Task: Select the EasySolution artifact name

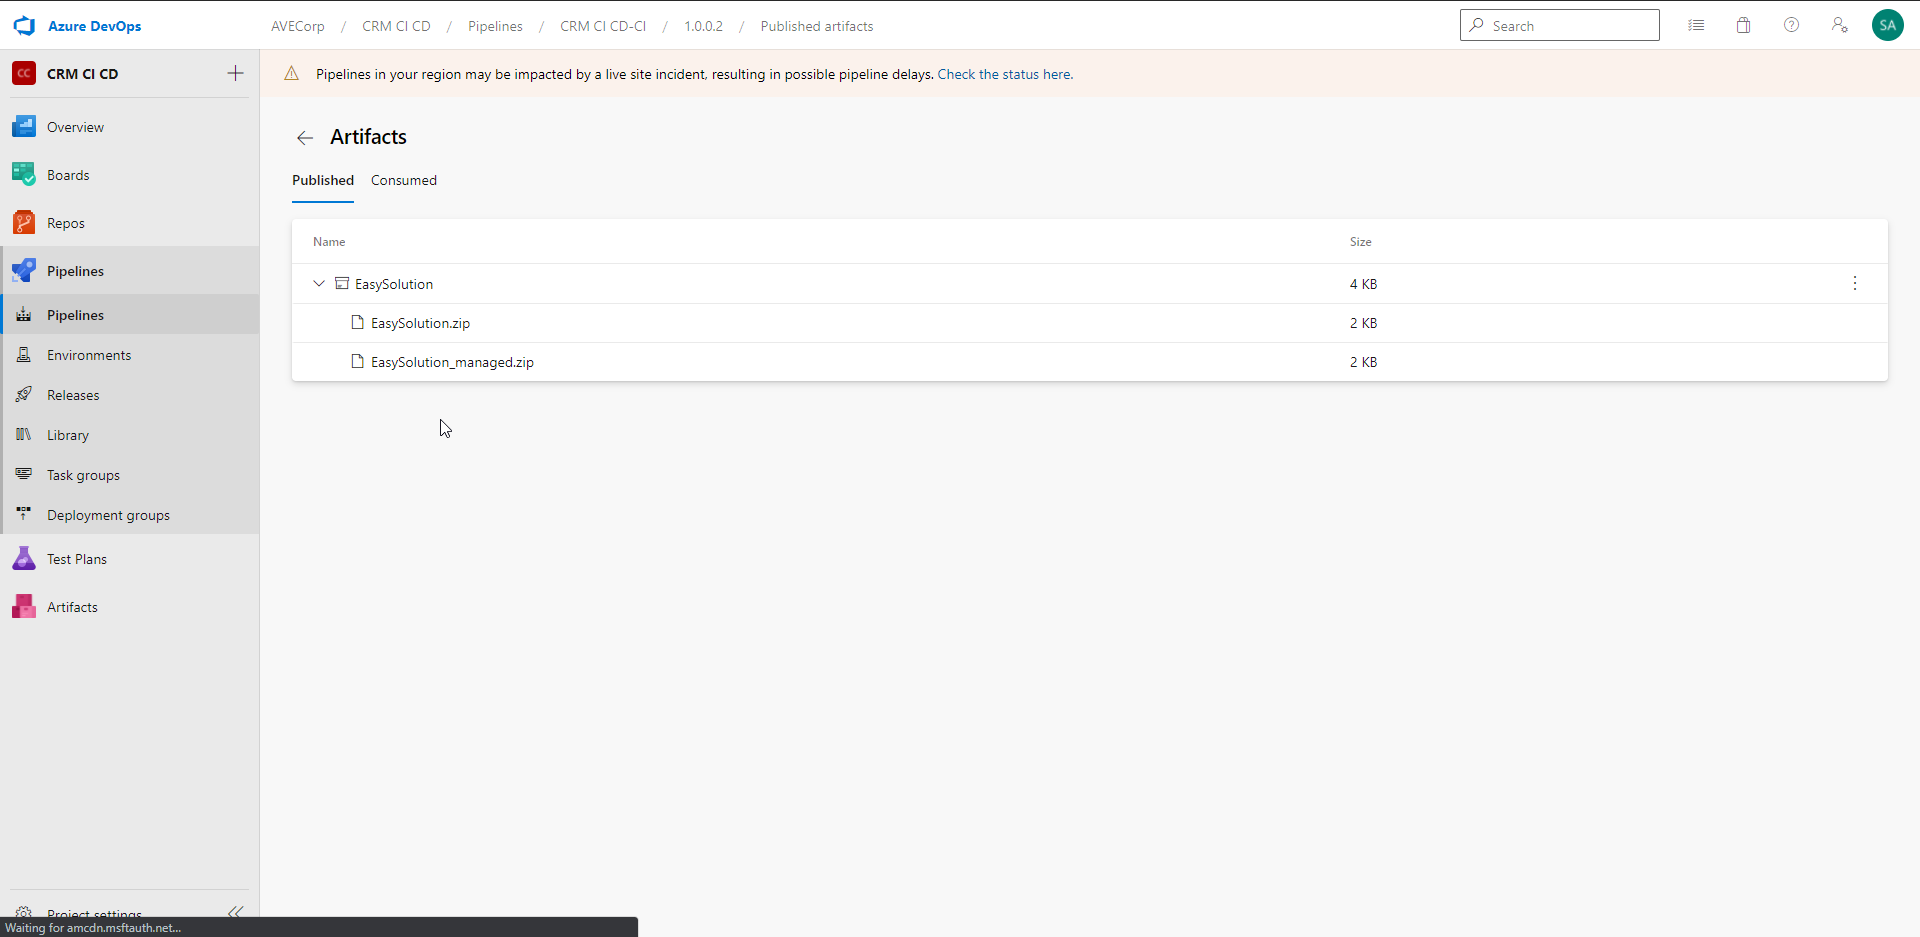Action: [x=394, y=284]
